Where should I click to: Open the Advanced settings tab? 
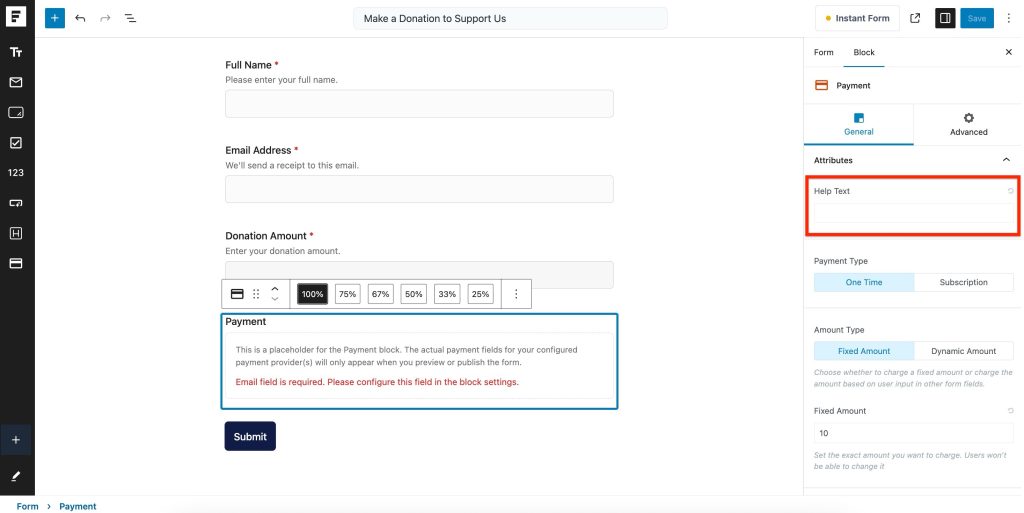pyautogui.click(x=968, y=124)
